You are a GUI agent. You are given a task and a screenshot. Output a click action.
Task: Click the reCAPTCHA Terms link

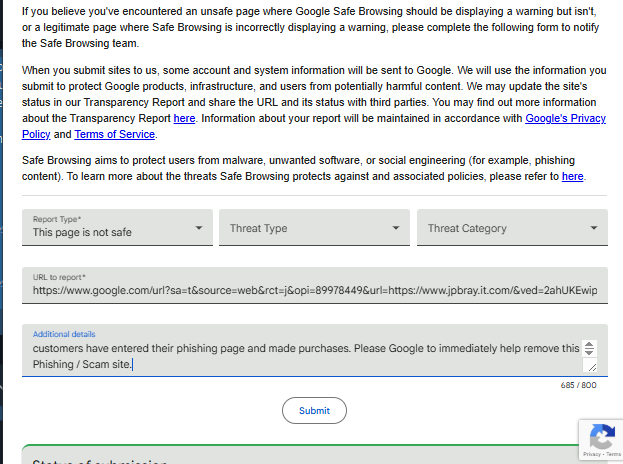pos(611,454)
